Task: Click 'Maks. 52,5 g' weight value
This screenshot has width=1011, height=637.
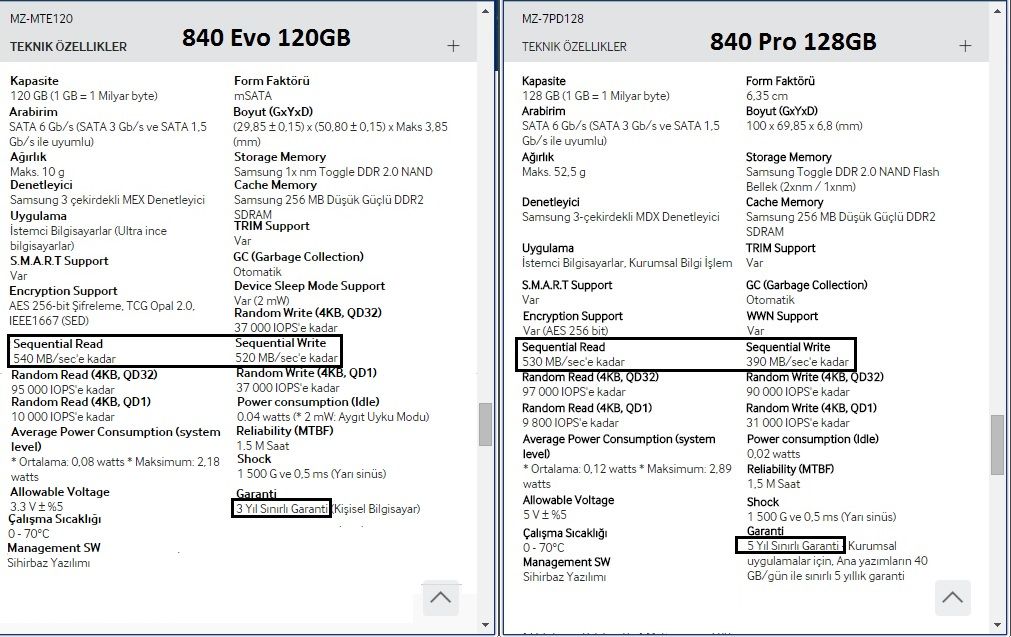Action: 554,172
